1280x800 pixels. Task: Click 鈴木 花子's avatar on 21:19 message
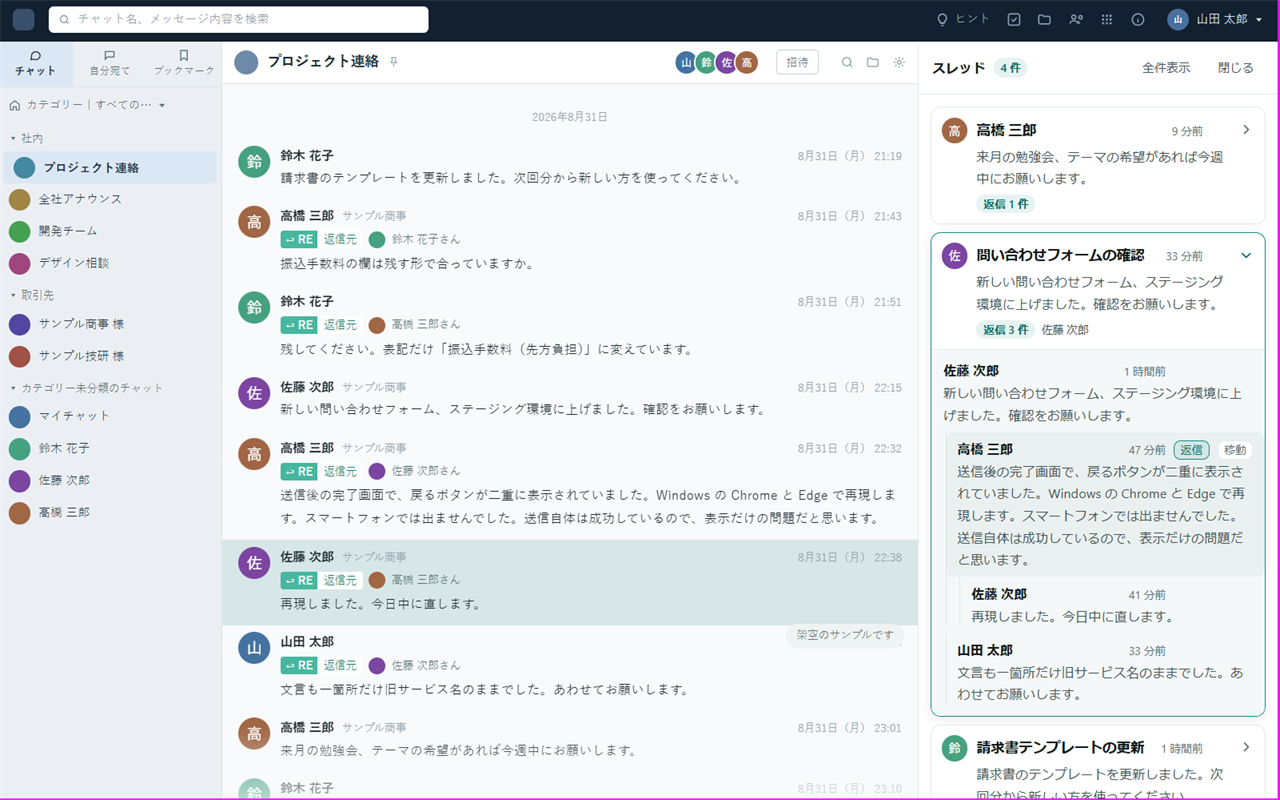pyautogui.click(x=254, y=161)
